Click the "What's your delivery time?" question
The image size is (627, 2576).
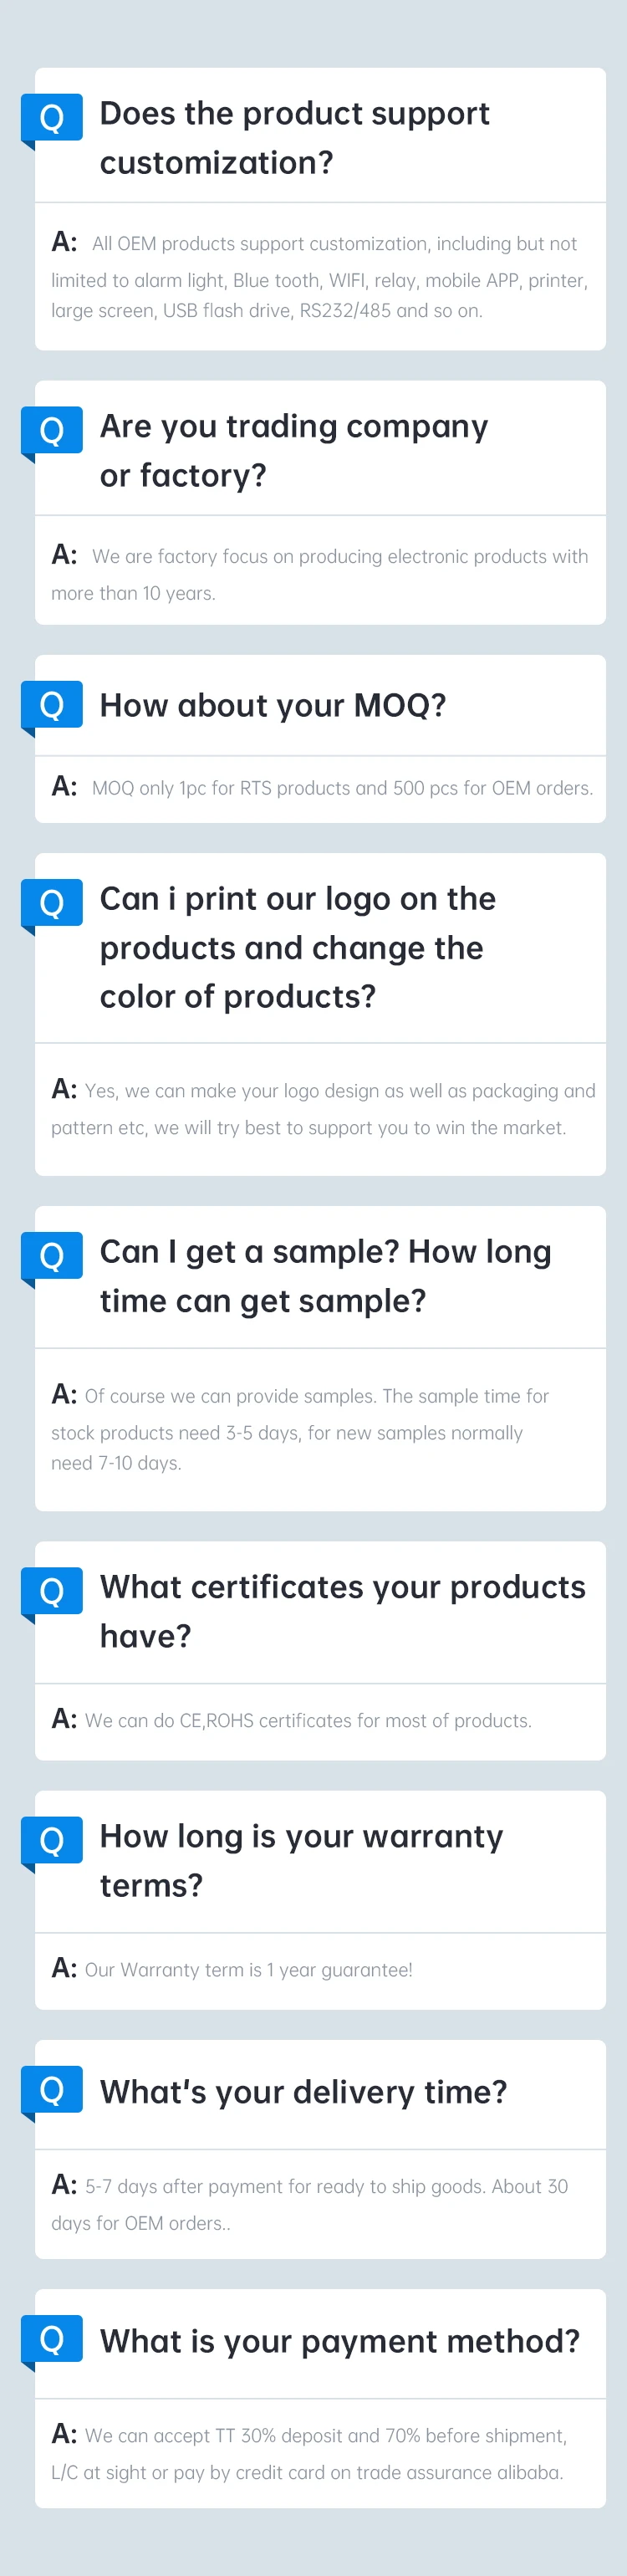click(303, 2092)
